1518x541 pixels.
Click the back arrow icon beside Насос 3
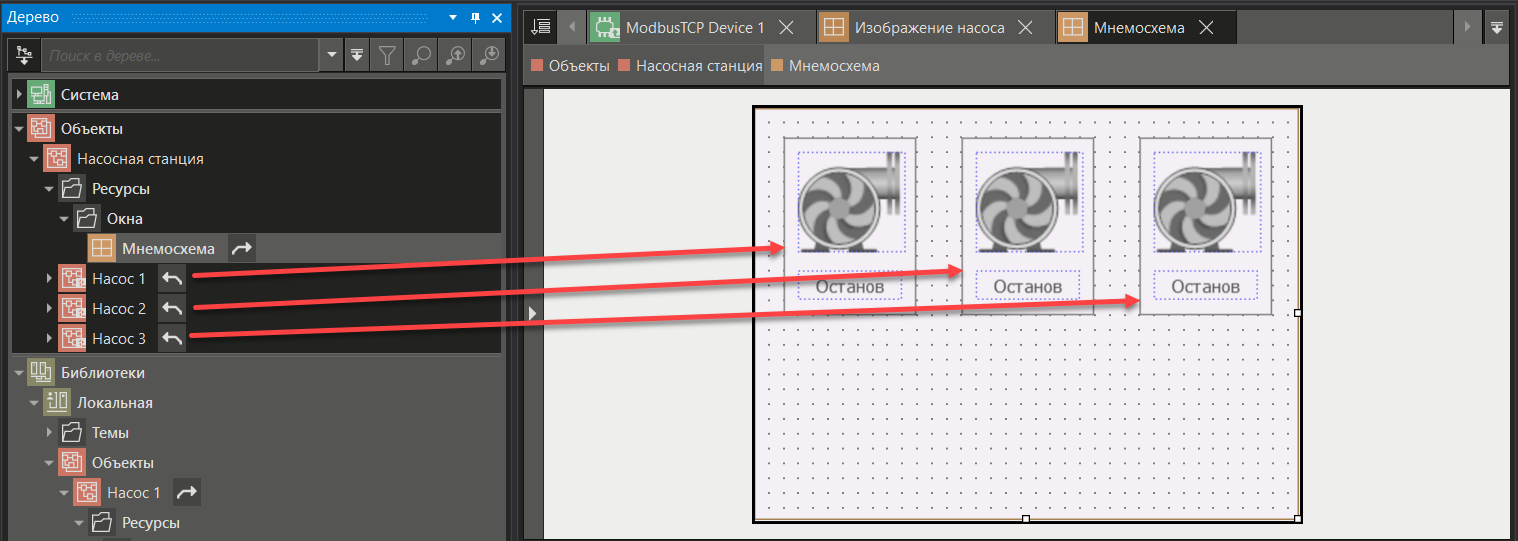click(x=172, y=338)
